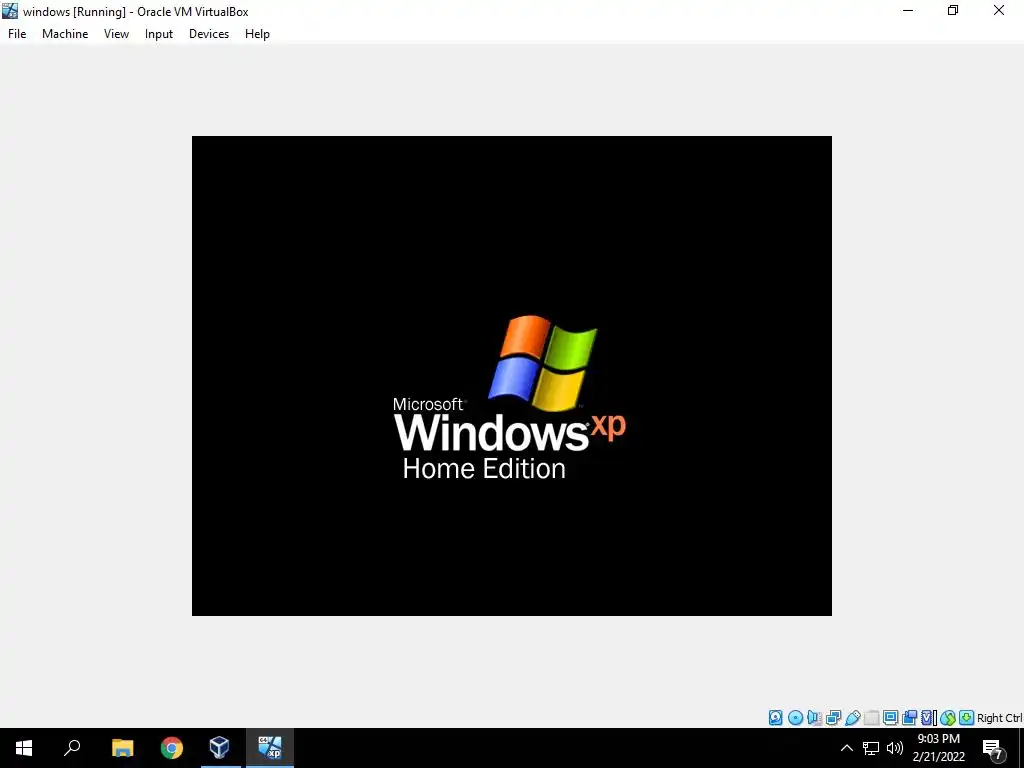The image size is (1024, 768).
Task: Click the audio status icon
Action: click(x=814, y=718)
